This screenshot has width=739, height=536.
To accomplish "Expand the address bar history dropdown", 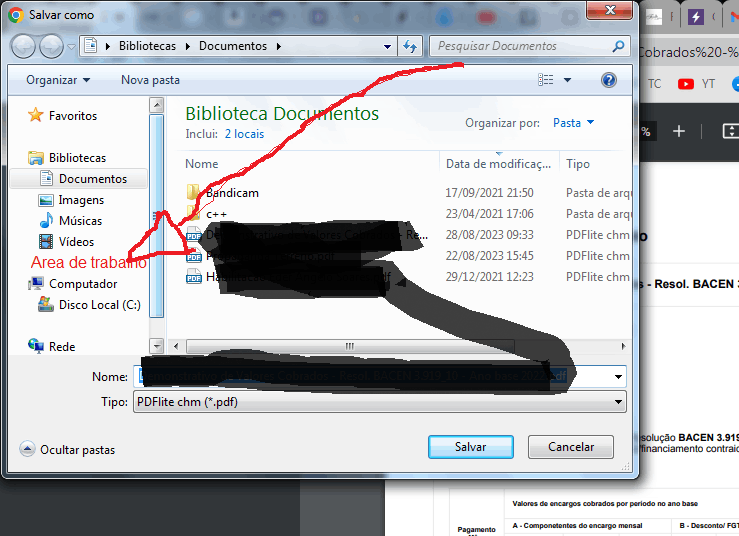I will (x=387, y=46).
